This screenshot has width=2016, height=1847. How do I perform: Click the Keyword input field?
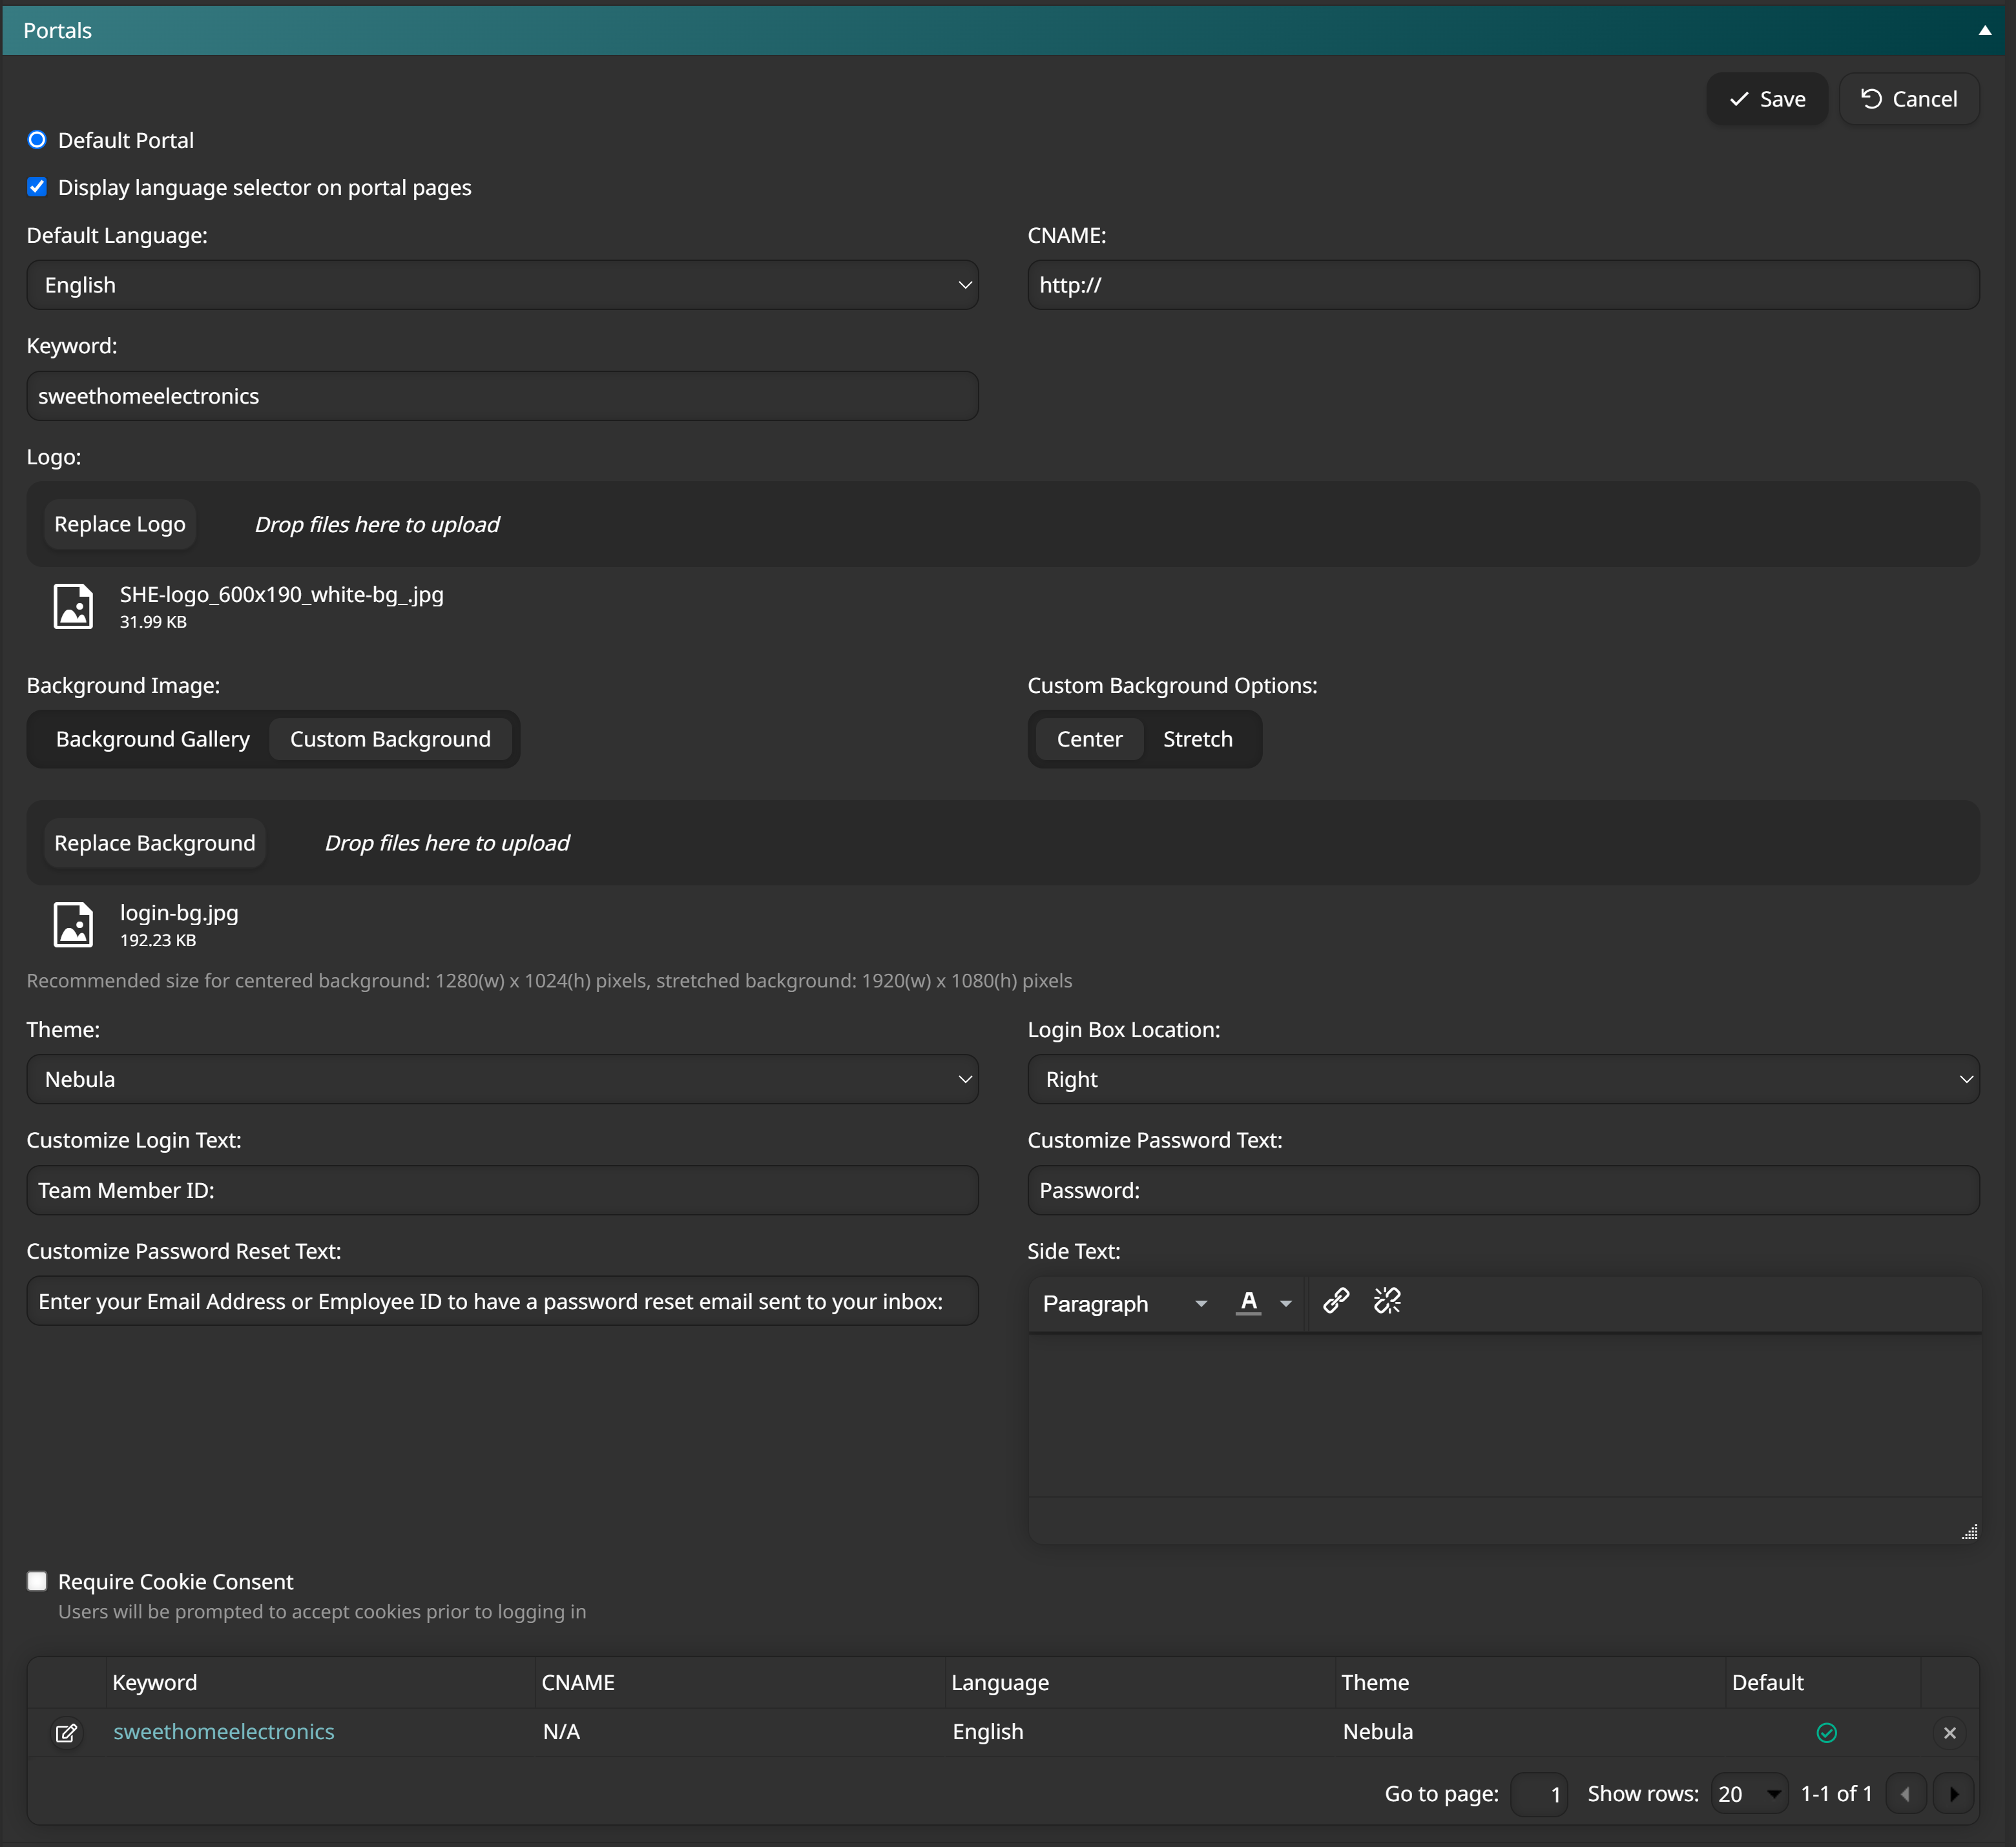point(502,396)
